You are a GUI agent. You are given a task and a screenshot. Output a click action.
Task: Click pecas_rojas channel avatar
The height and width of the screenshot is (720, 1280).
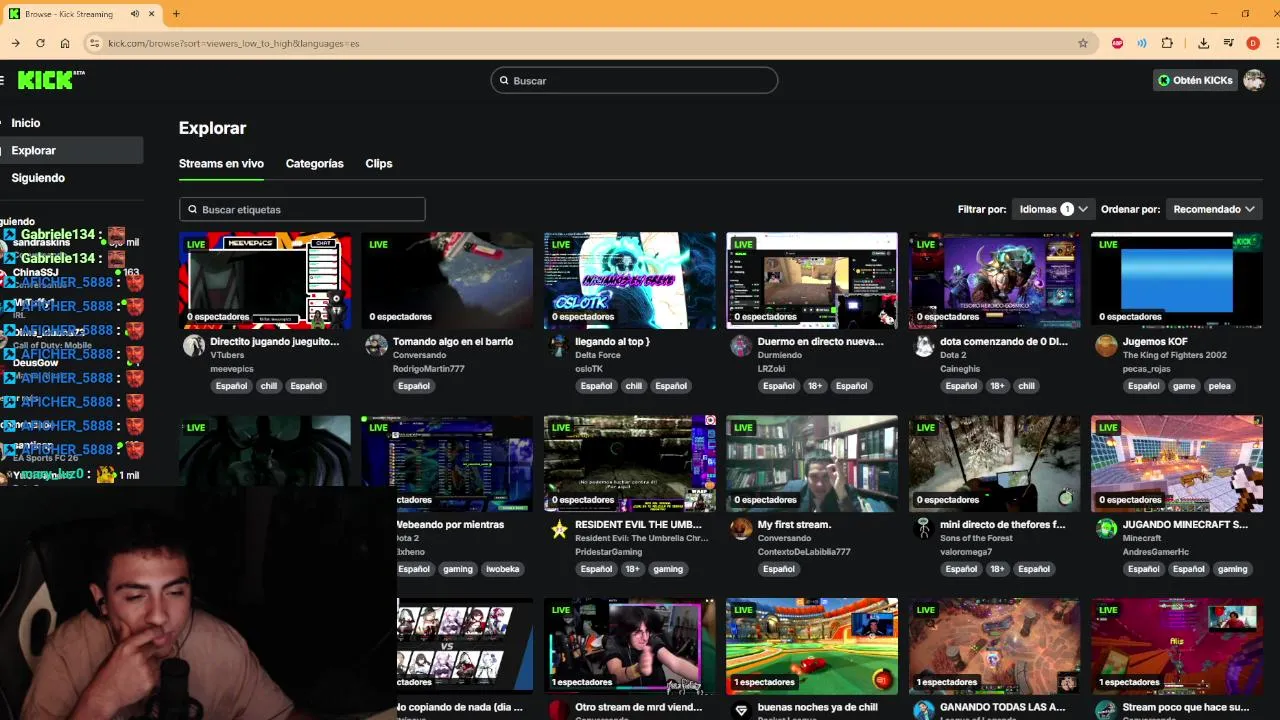1106,346
